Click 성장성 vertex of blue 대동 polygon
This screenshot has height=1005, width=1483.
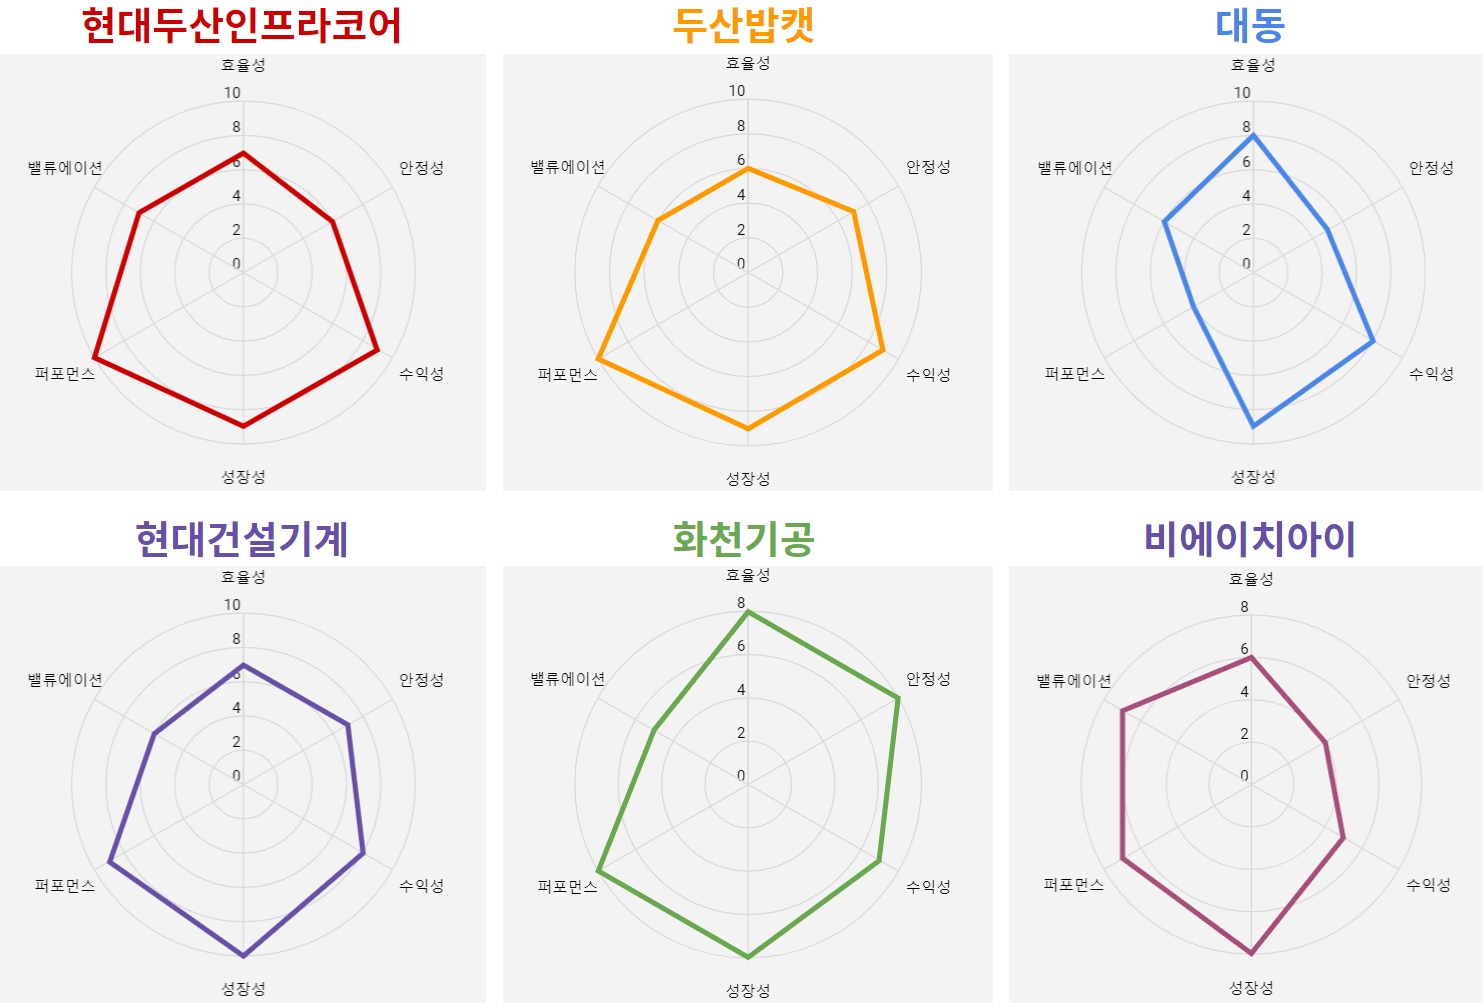(x=1253, y=427)
